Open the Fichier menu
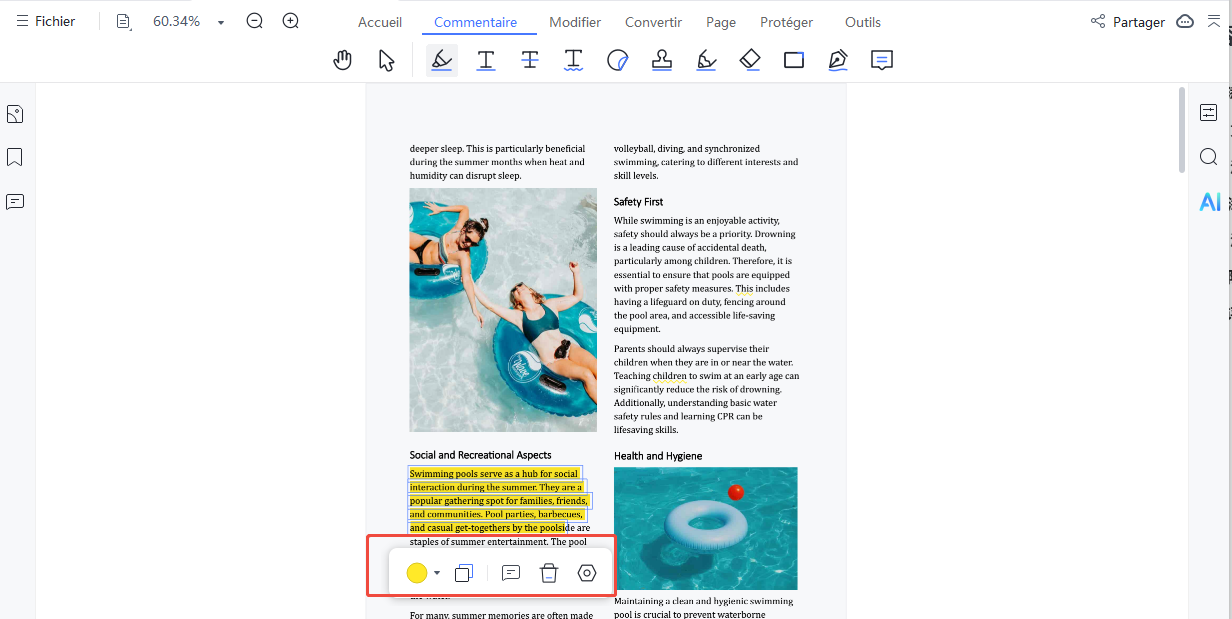Image resolution: width=1232 pixels, height=619 pixels. tap(45, 21)
